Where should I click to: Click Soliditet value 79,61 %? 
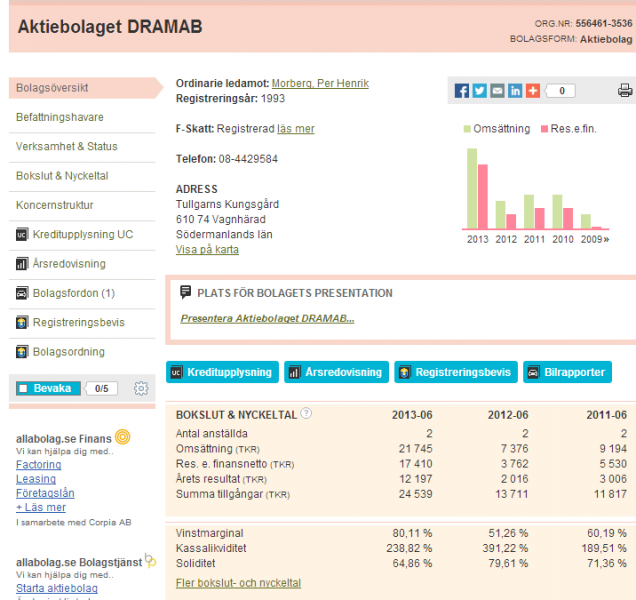508,563
